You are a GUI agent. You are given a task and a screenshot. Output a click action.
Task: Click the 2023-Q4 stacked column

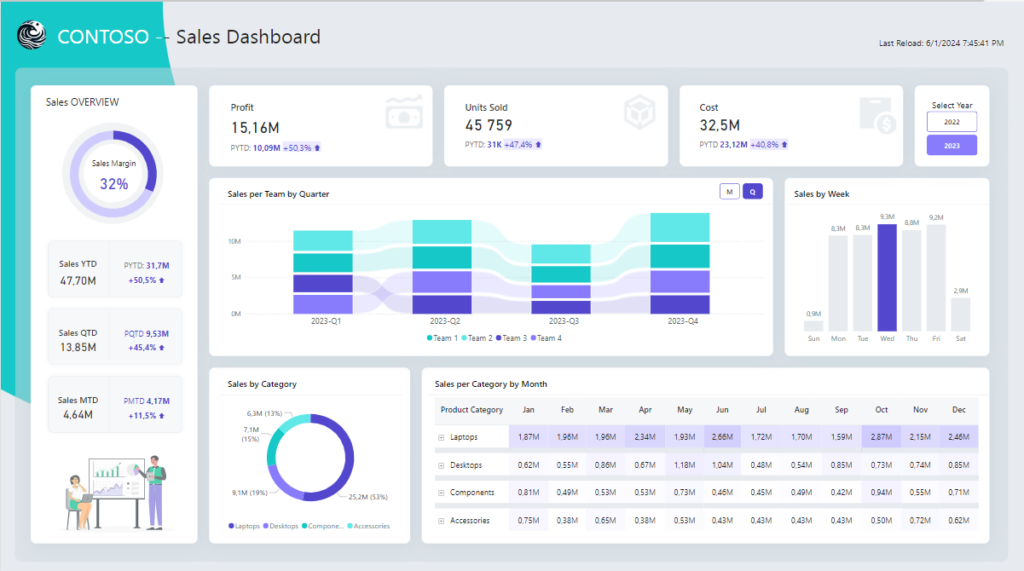(680, 263)
